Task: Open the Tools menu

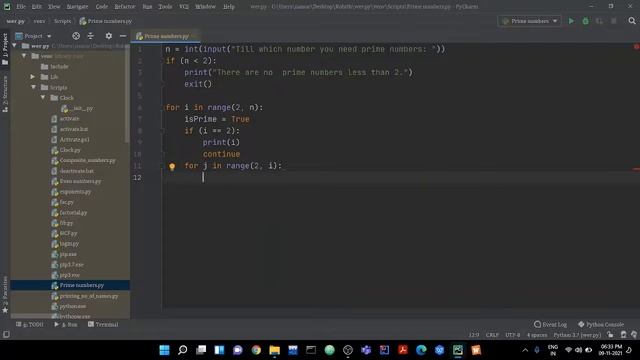Action: tap(165, 7)
